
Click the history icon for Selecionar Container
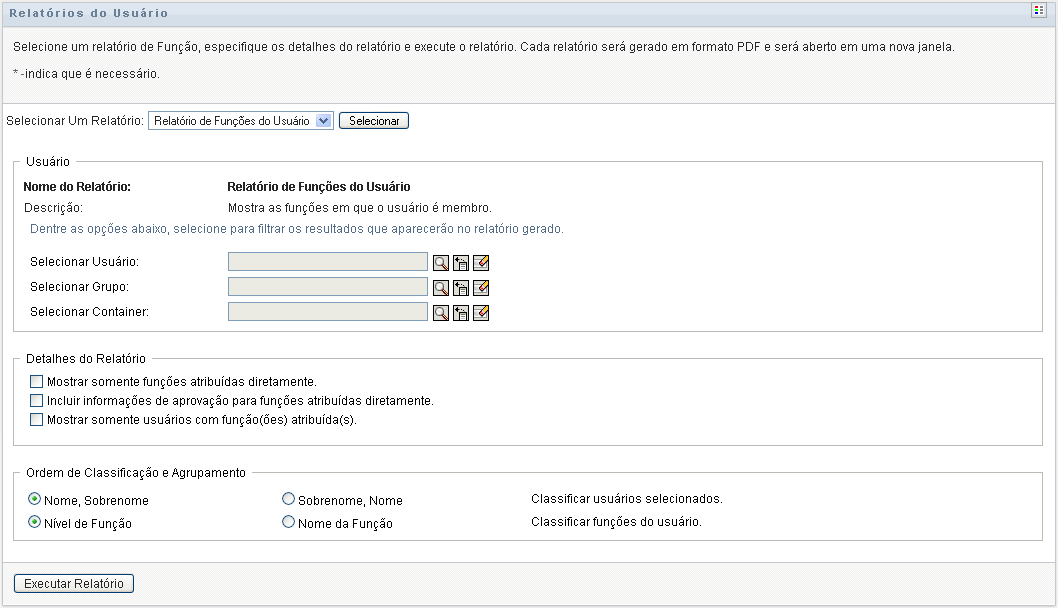point(461,312)
